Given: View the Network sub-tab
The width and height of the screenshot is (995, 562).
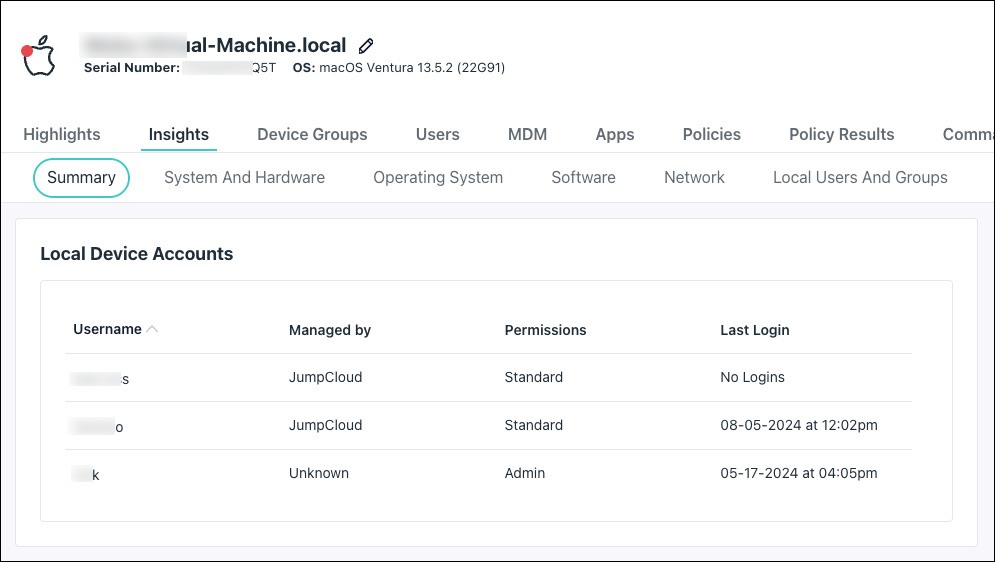Looking at the screenshot, I should pyautogui.click(x=694, y=177).
